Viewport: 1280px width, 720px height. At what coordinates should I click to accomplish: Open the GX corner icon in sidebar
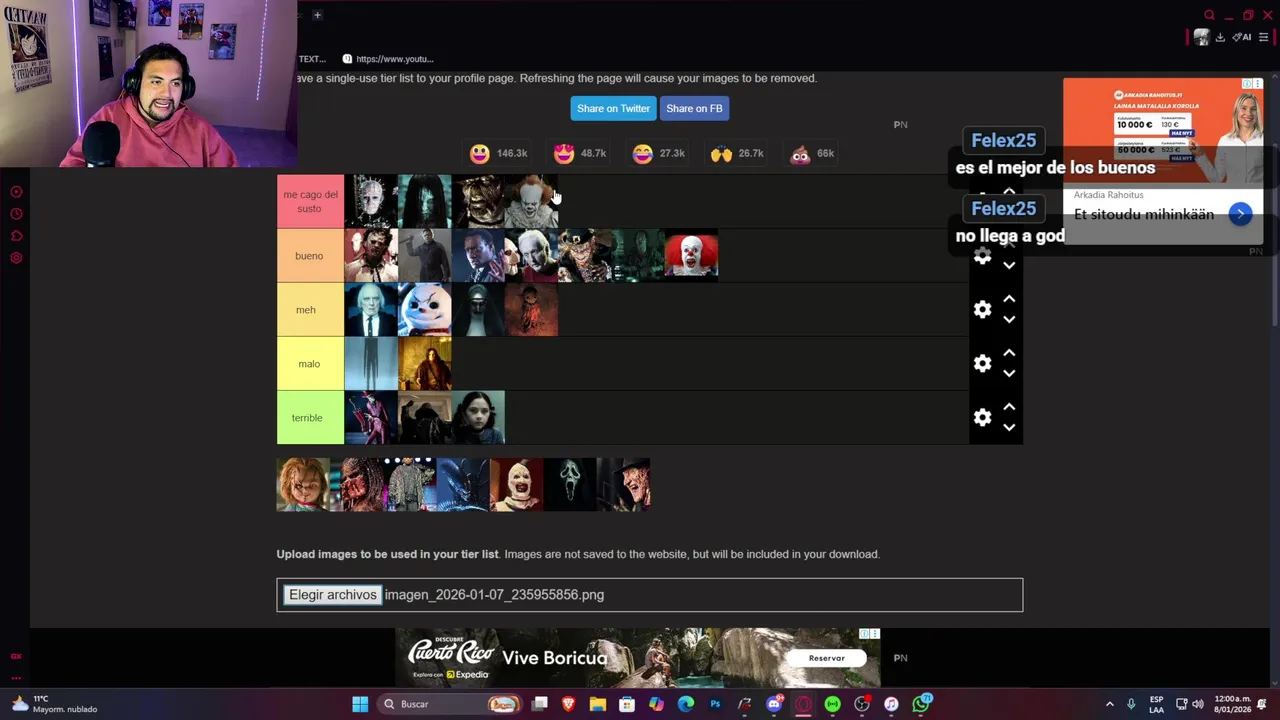16,657
